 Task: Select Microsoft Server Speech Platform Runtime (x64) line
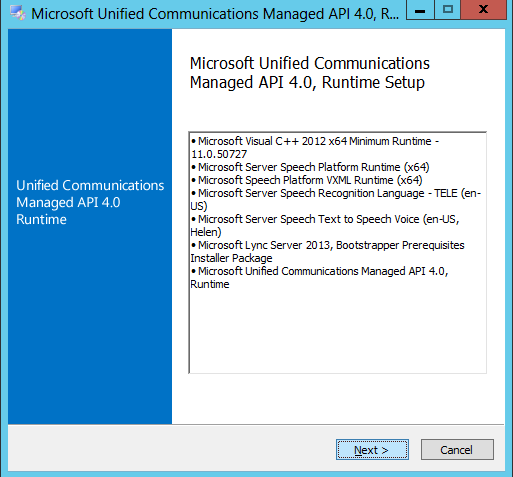[x=310, y=167]
